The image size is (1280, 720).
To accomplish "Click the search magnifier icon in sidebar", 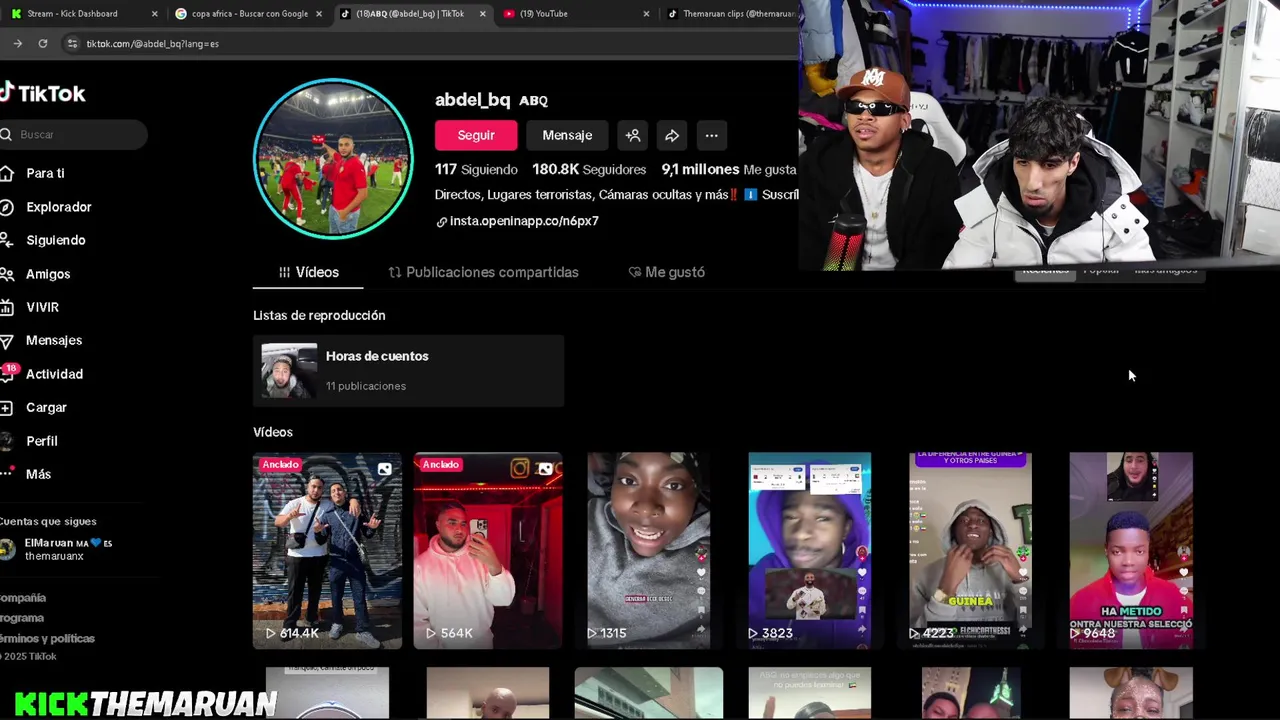I will point(6,134).
